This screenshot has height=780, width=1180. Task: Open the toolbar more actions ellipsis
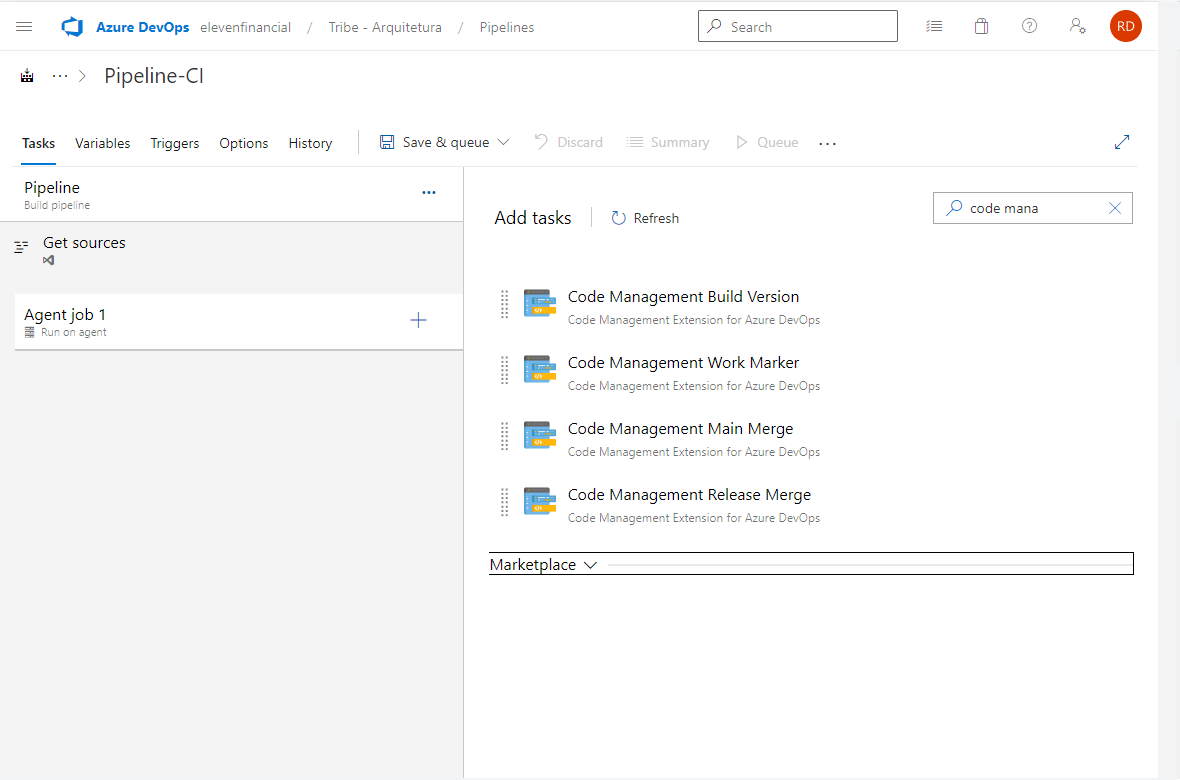tap(827, 143)
